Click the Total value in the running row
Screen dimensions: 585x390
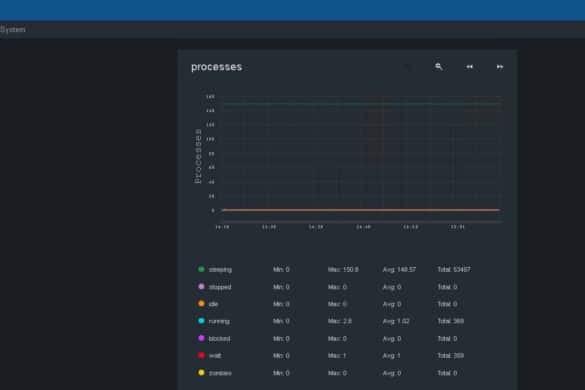(x=451, y=321)
